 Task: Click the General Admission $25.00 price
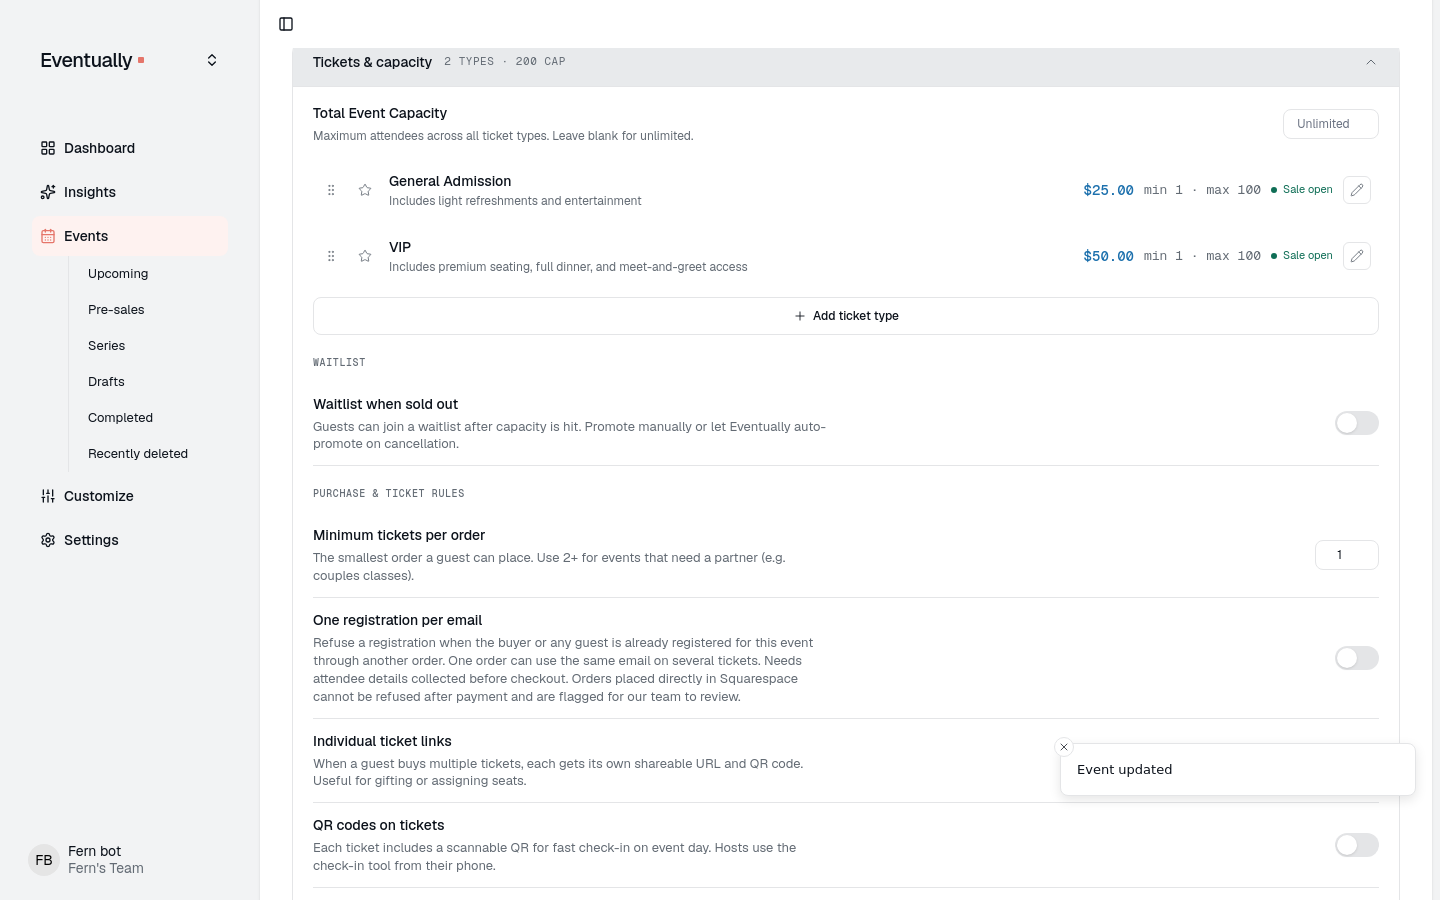pos(1108,190)
